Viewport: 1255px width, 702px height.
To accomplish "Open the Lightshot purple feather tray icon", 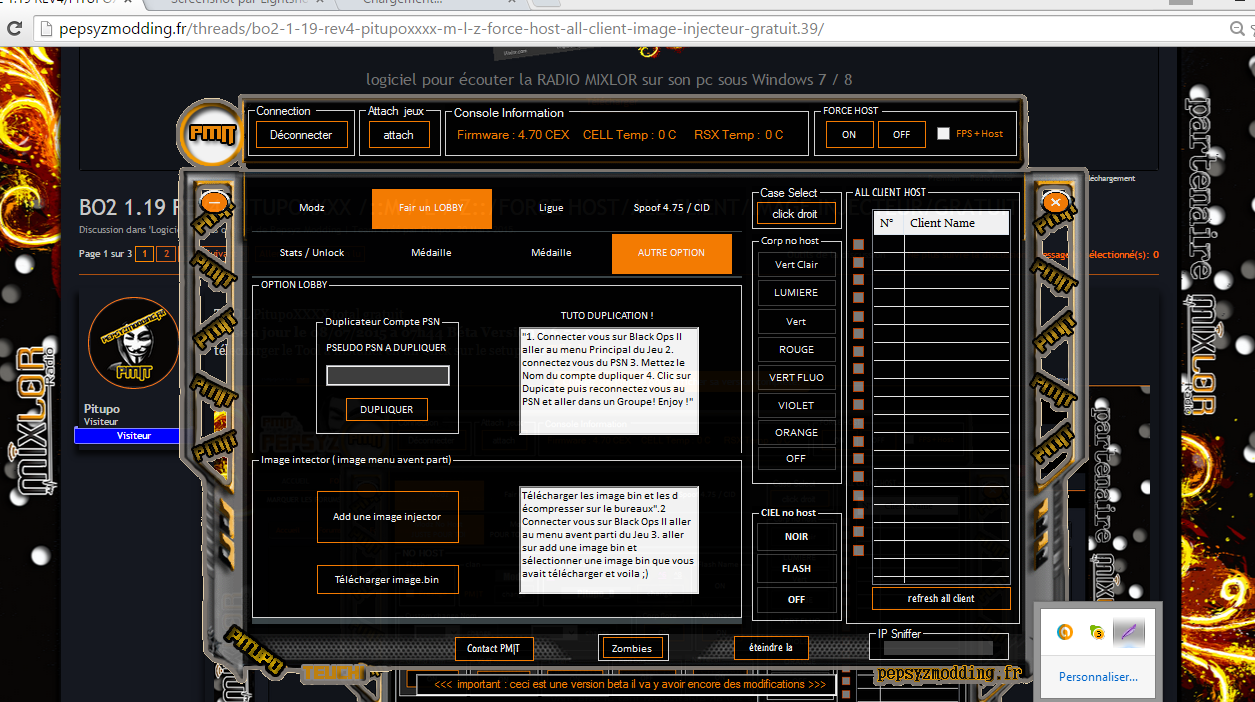I will [x=1128, y=632].
